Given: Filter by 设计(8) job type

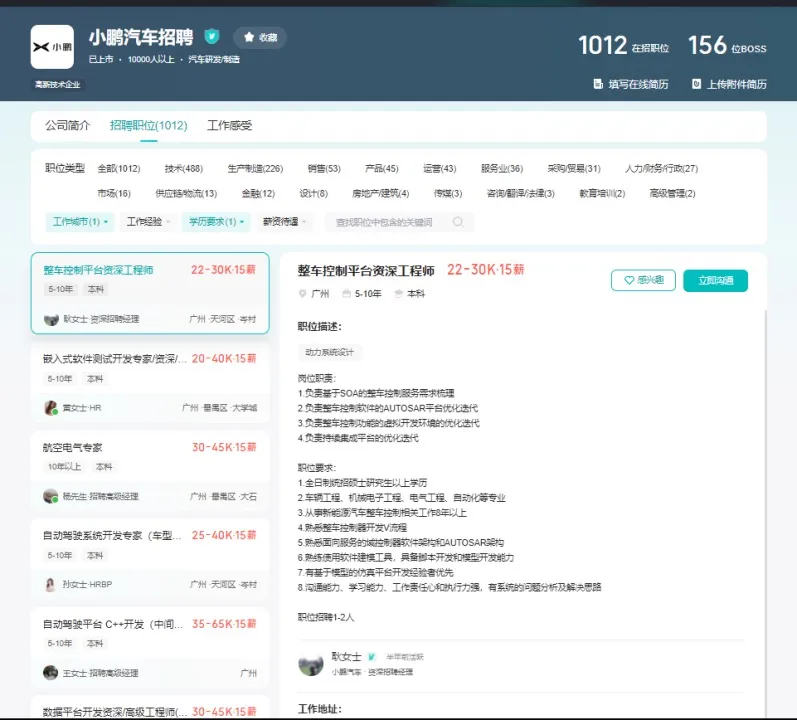Looking at the screenshot, I should (314, 193).
